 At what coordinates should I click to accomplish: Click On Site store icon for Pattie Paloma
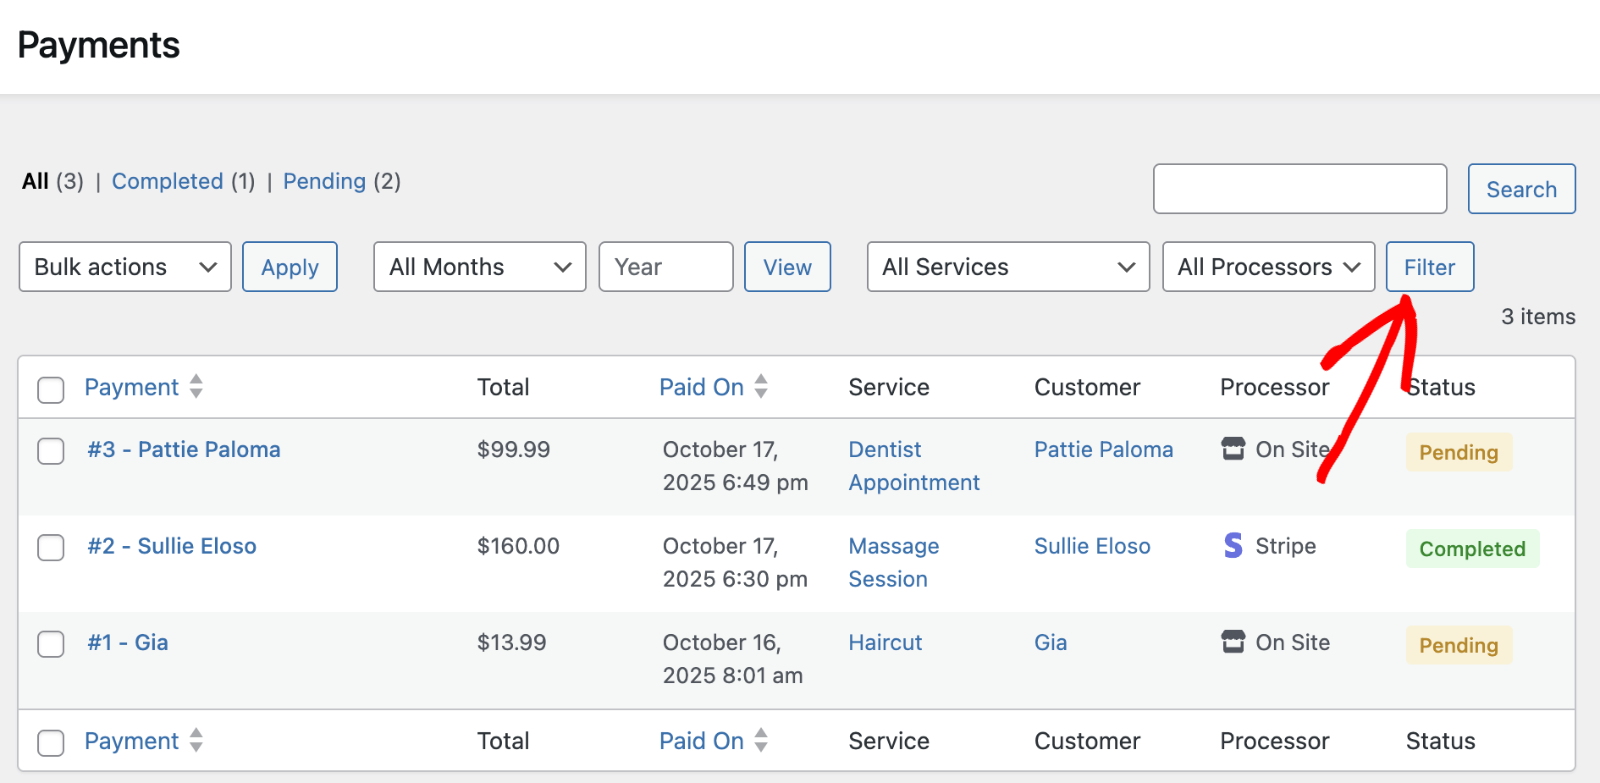click(x=1233, y=449)
